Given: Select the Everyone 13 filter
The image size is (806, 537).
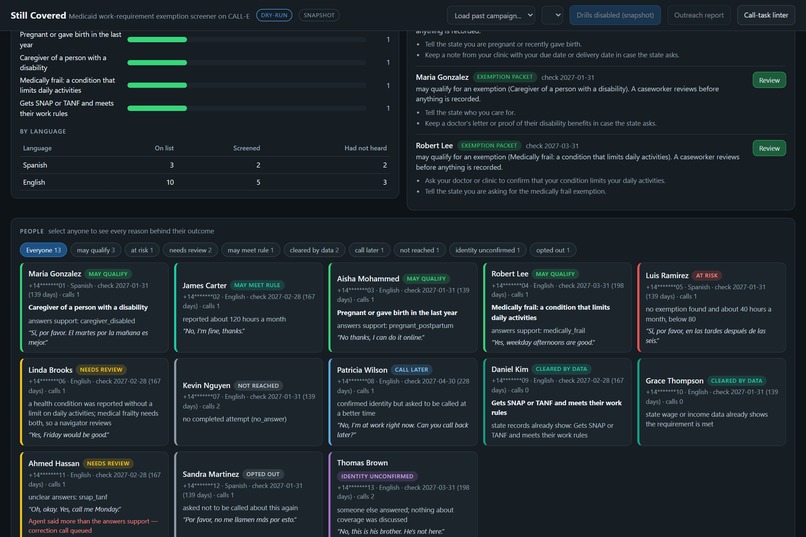Looking at the screenshot, I should coord(43,250).
